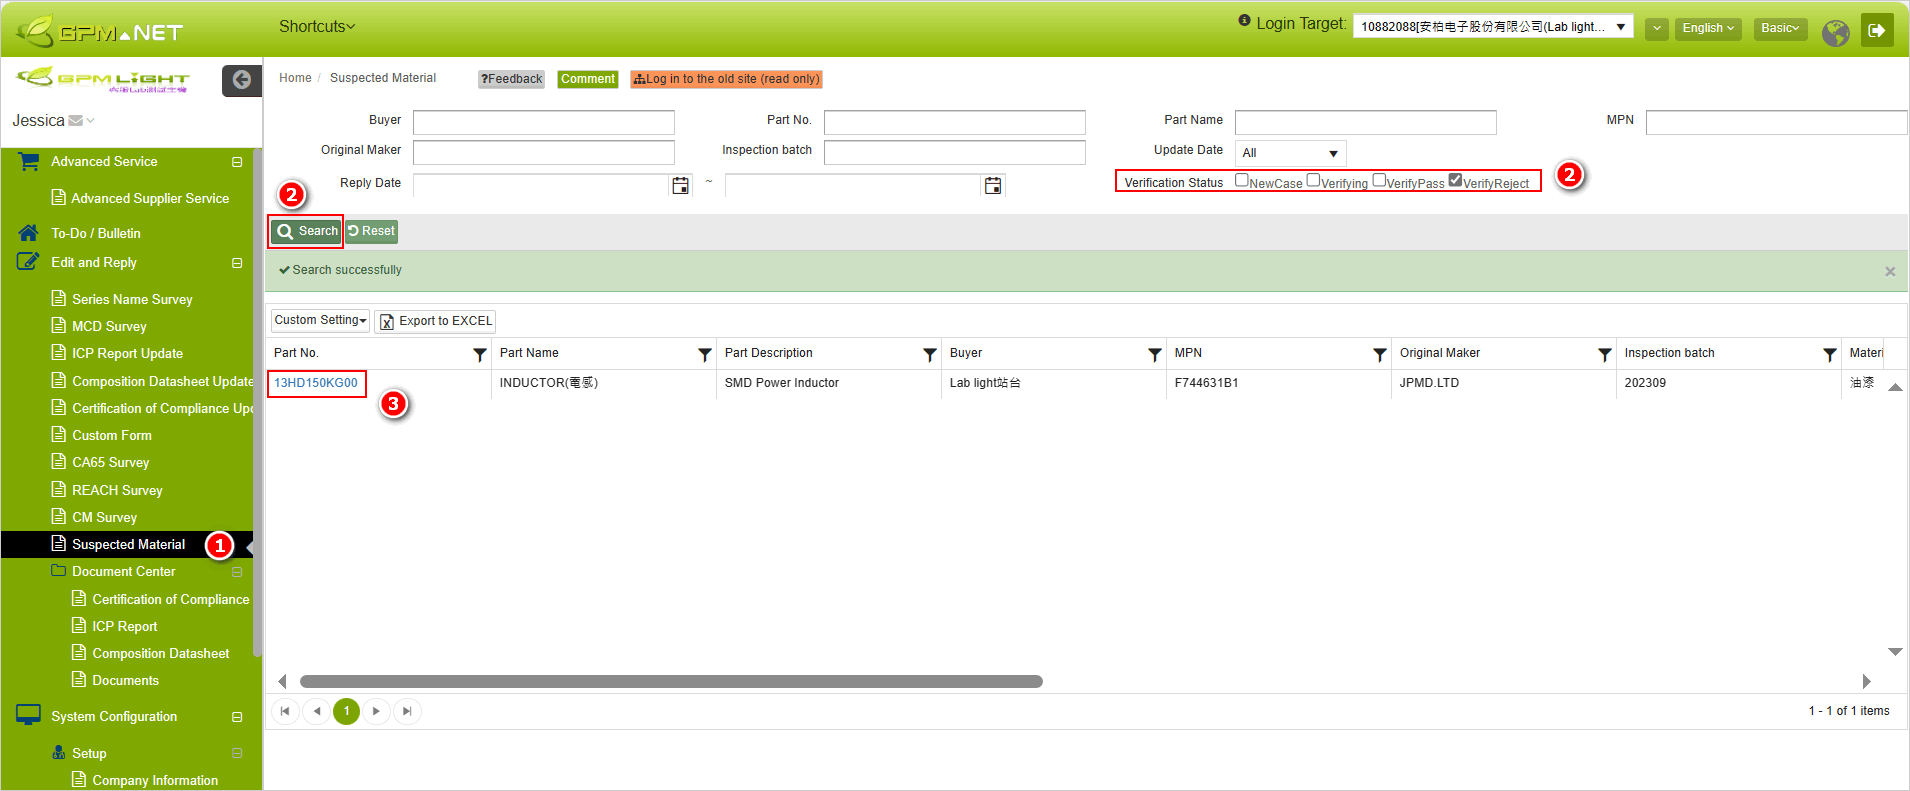Collapse the Edit and Reply section
The height and width of the screenshot is (791, 1910).
pyautogui.click(x=237, y=263)
